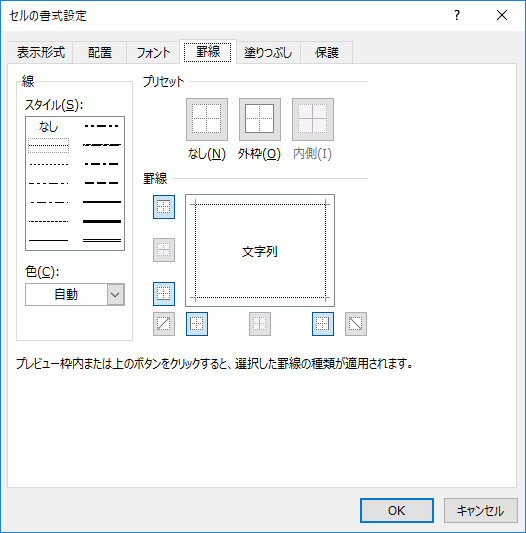Go to the 保護 tab
The height and width of the screenshot is (533, 526).
(x=326, y=53)
